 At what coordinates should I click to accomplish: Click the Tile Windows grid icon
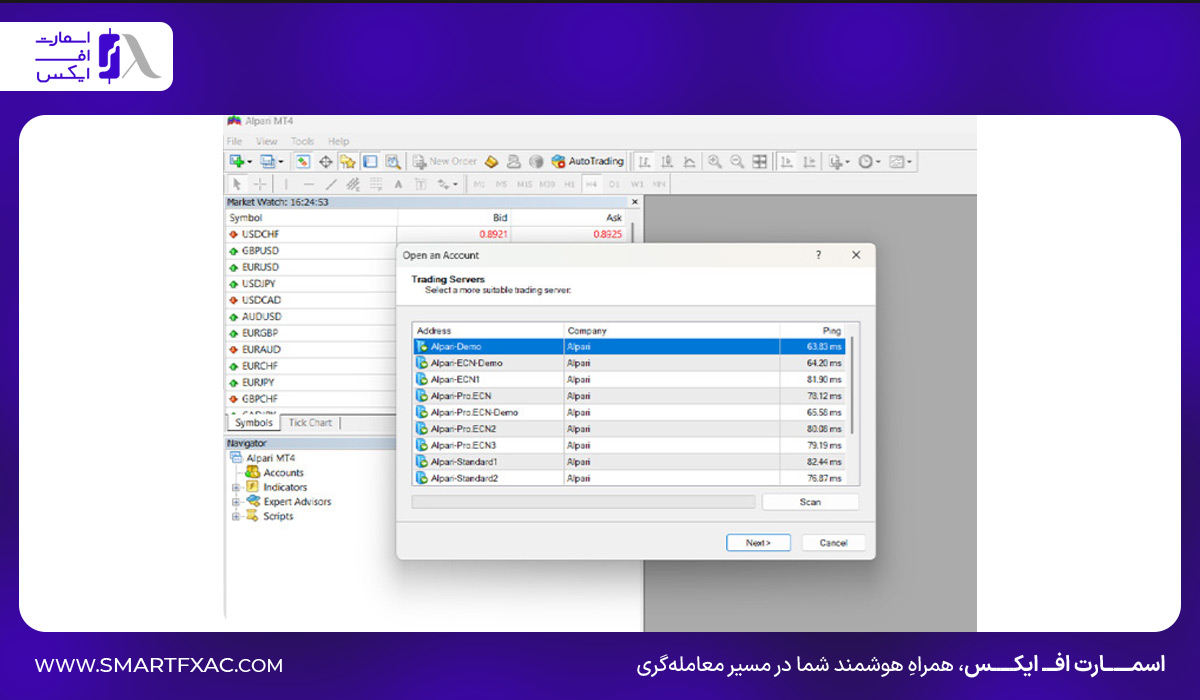coord(759,161)
